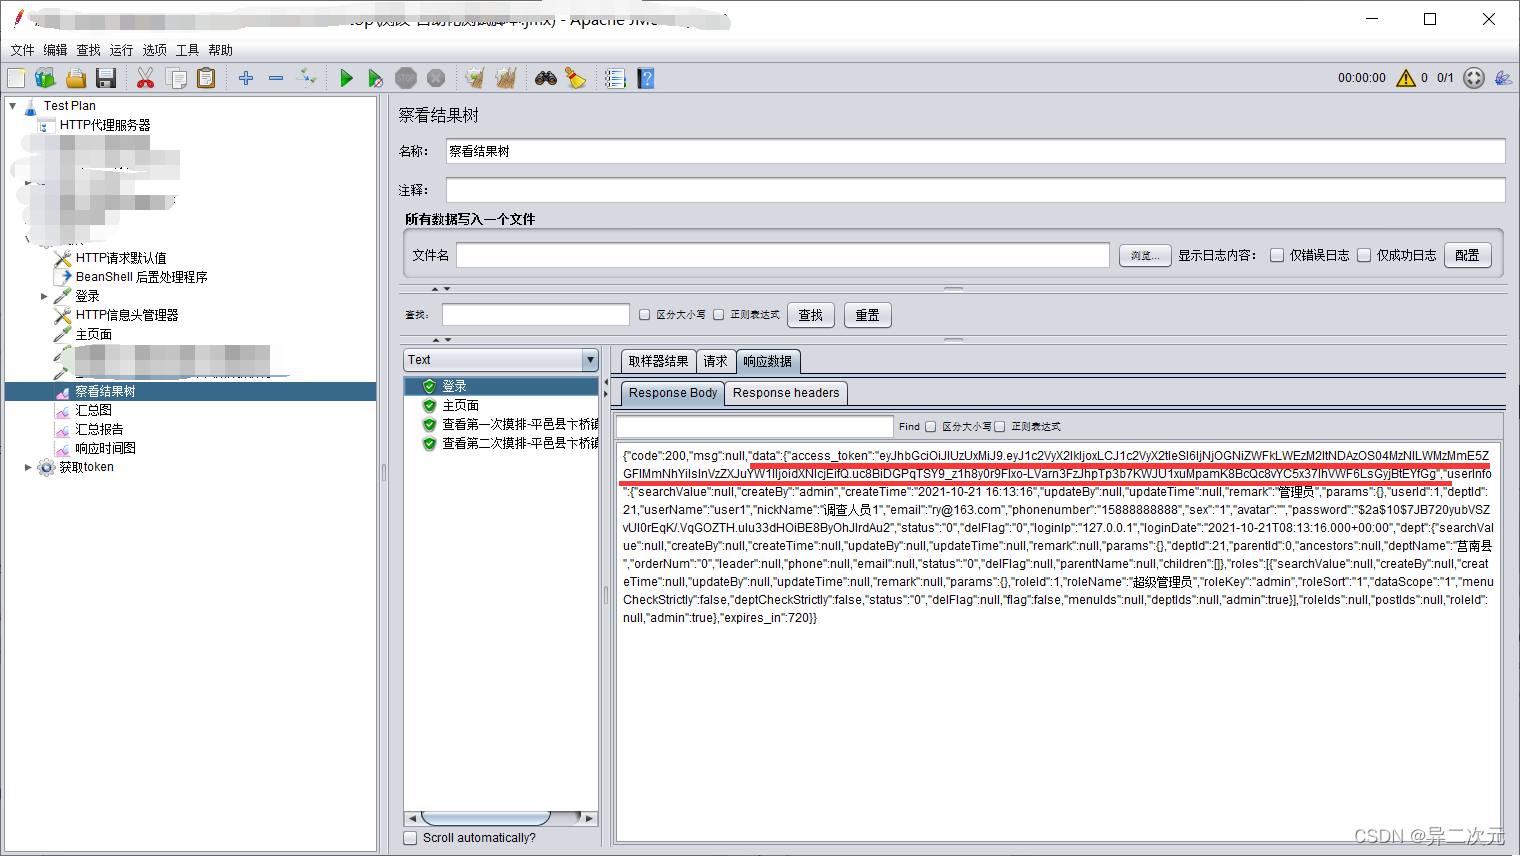1520x856 pixels.
Task: Click the 文件名 input field
Action: point(783,255)
